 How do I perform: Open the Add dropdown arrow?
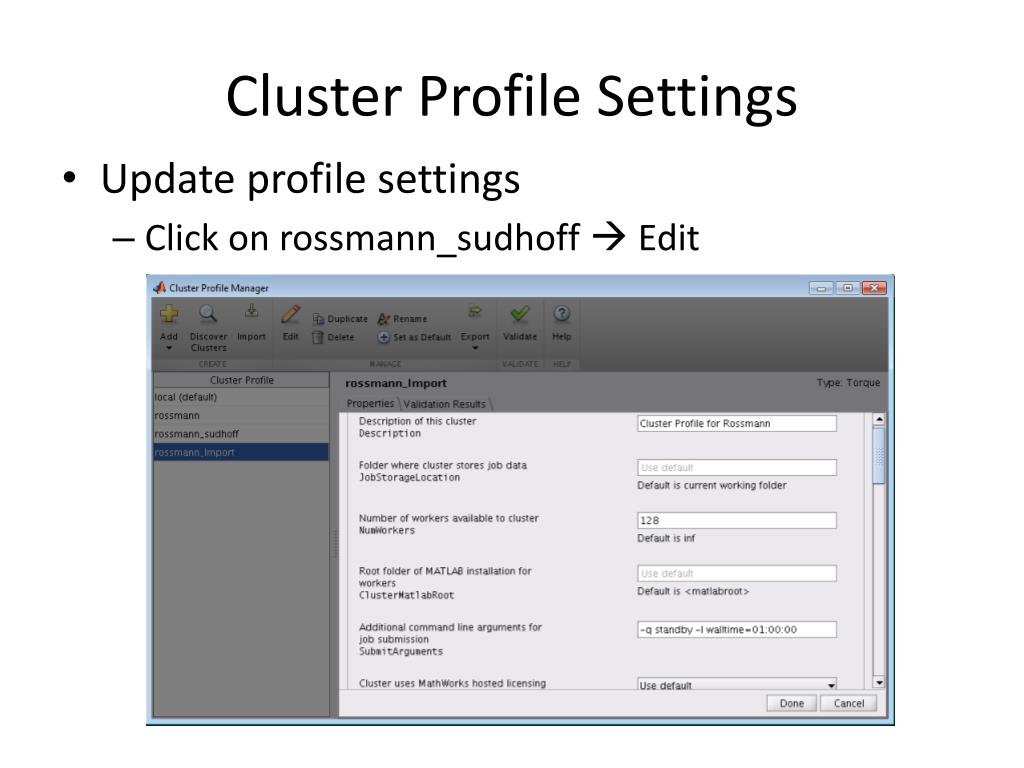pos(169,348)
